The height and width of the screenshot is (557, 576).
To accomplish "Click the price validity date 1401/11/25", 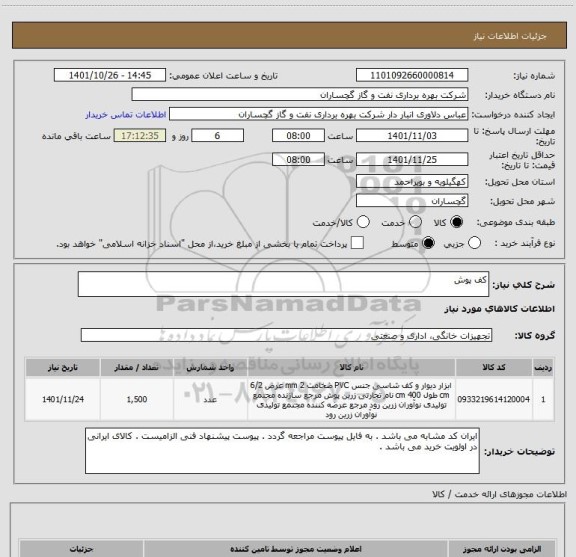I will coord(412,159).
